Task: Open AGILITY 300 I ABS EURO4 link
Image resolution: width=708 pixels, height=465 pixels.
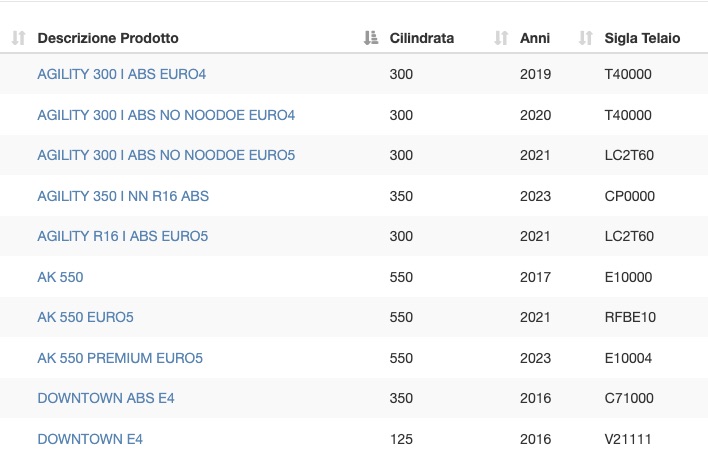Action: click(121, 74)
